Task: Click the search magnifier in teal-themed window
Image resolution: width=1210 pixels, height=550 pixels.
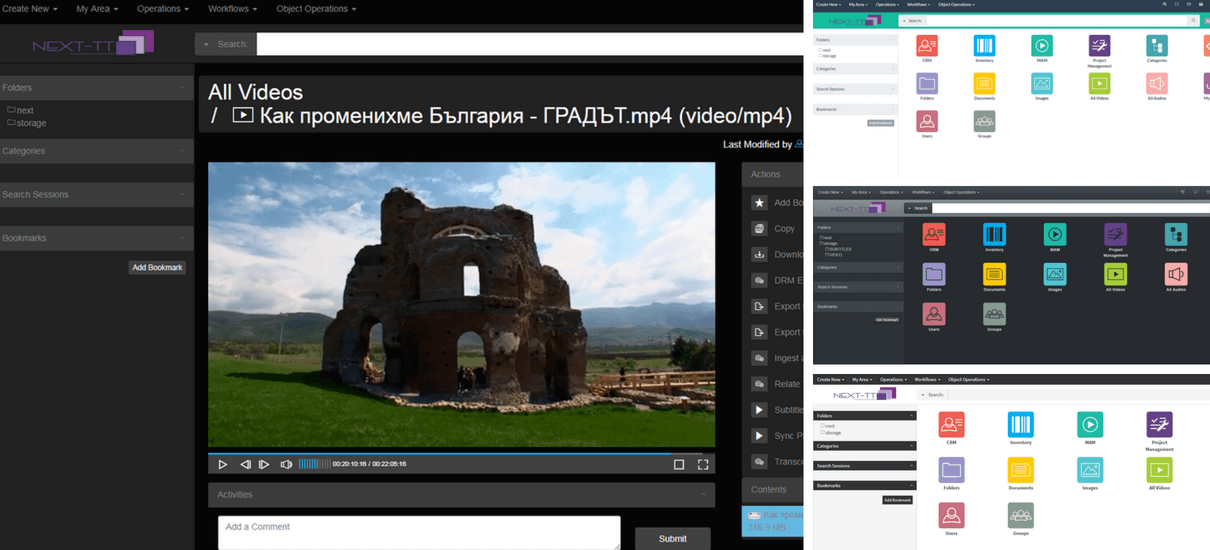Action: pyautogui.click(x=1193, y=20)
